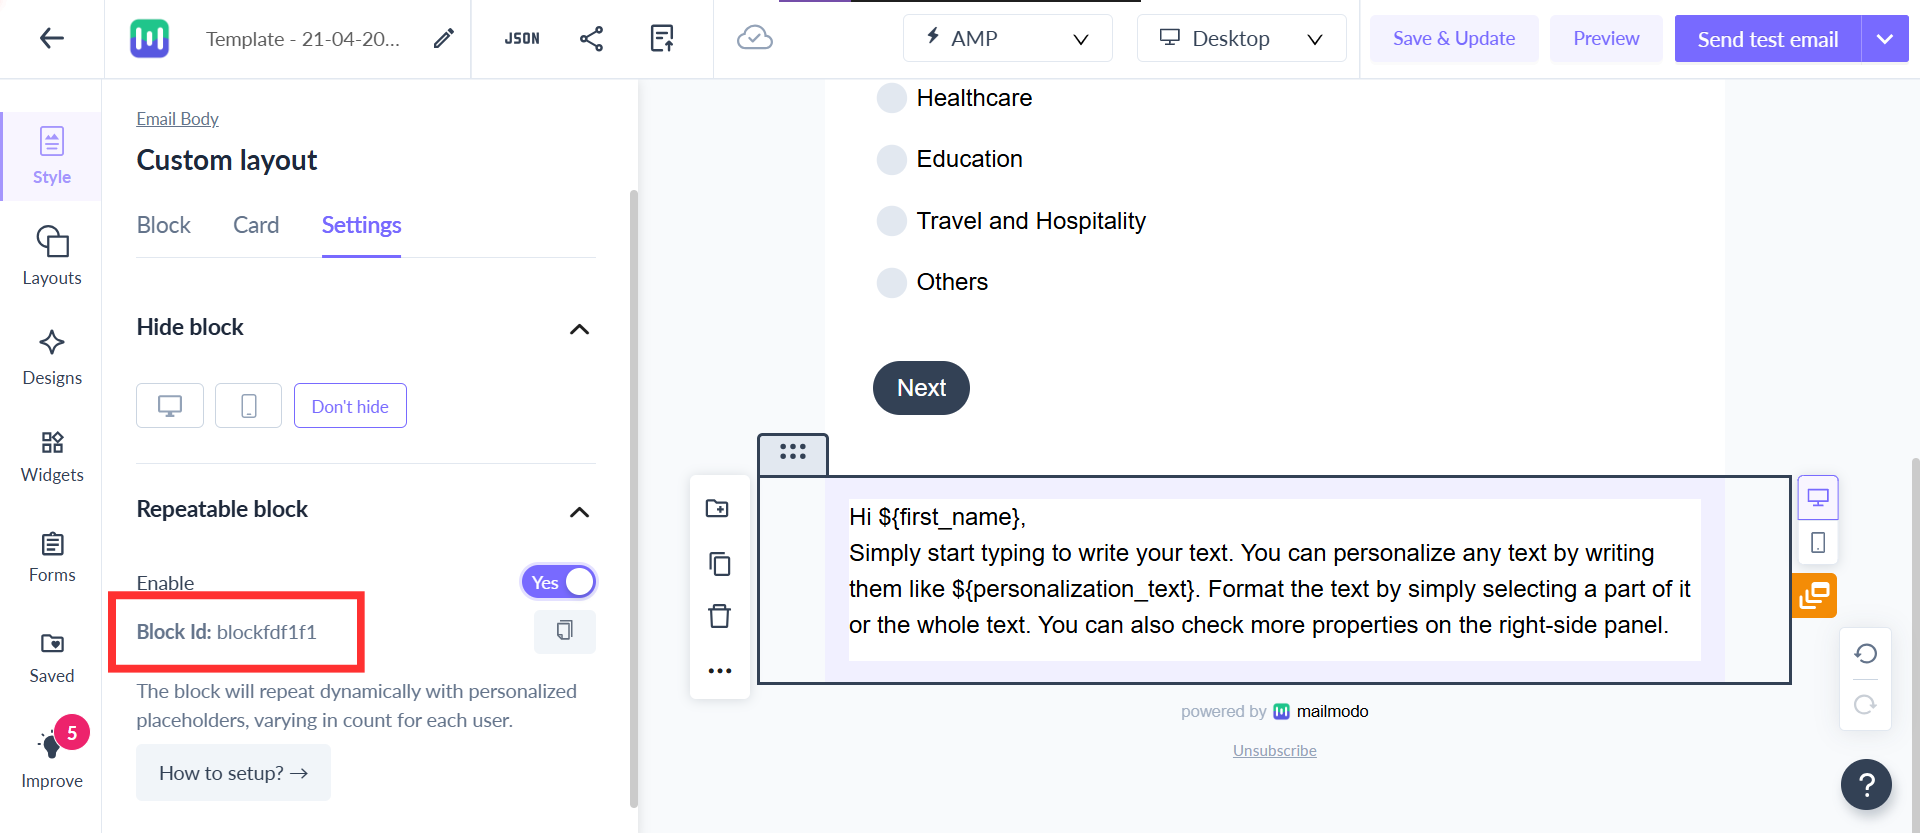Open the Desktop view dropdown

[x=1241, y=38]
